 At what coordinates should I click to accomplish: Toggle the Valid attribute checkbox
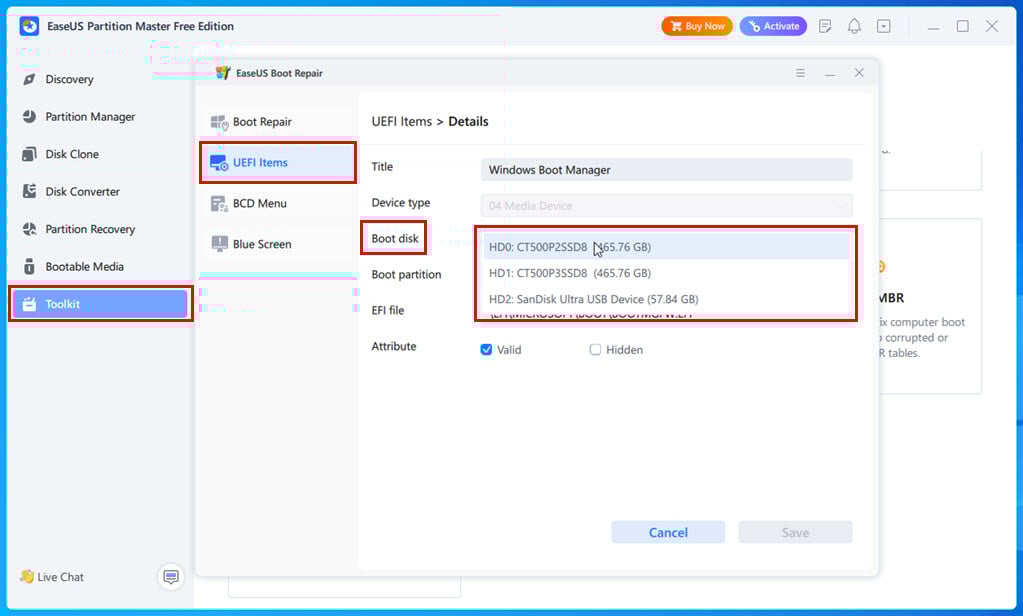(x=486, y=350)
